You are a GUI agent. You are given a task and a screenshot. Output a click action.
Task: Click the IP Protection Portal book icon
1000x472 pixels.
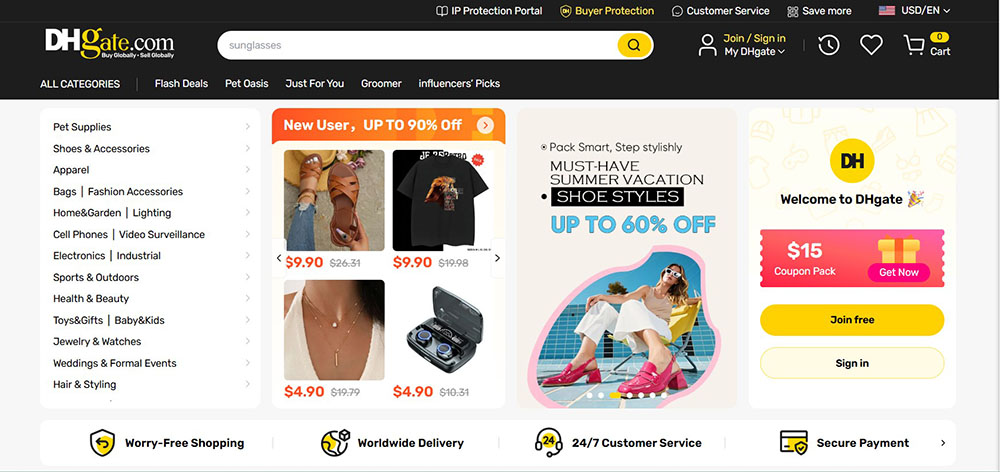[441, 11]
